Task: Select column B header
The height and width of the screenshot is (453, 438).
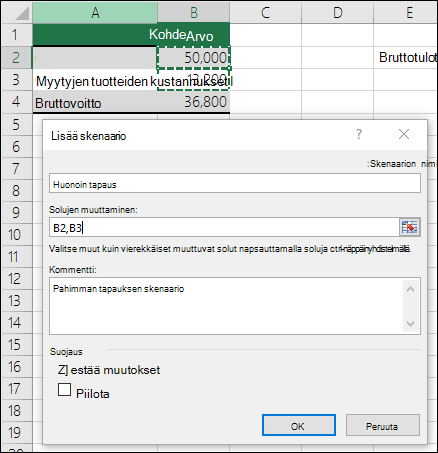Action: [194, 13]
